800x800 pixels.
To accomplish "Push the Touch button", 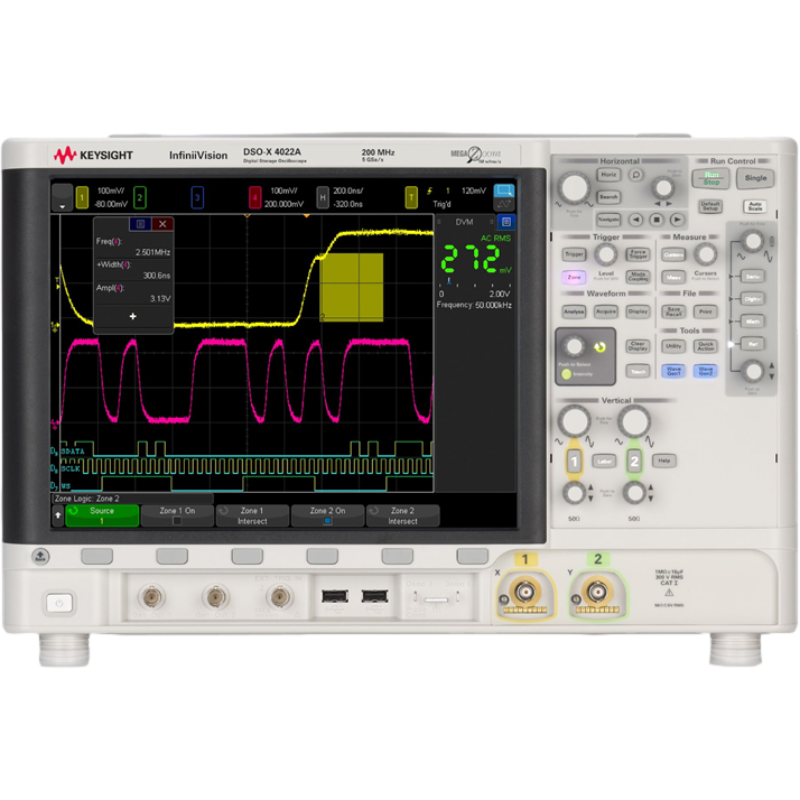I will point(638,371).
